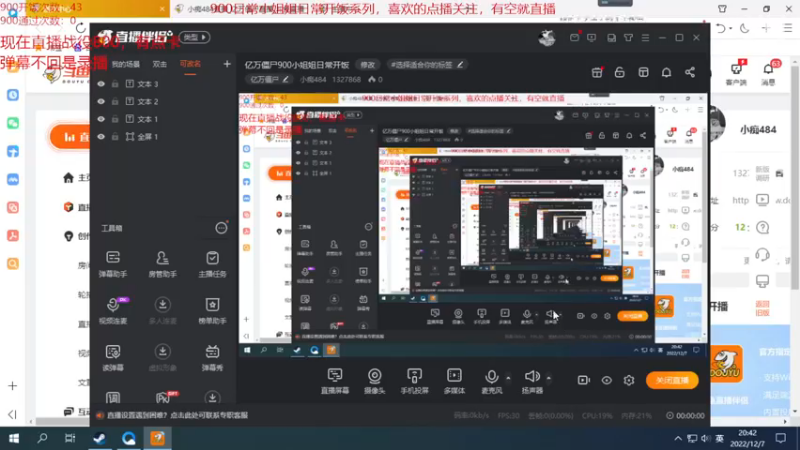Image resolution: width=800 pixels, height=450 pixels.
Task: Open 弹幕秀 tool
Action: [x=212, y=357]
